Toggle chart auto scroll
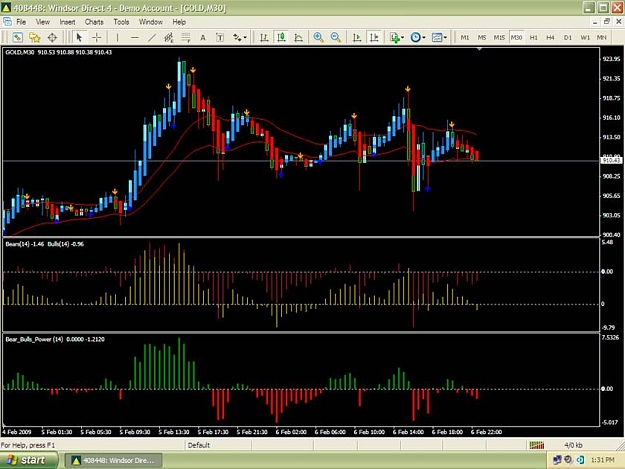Viewport: 625px width, 469px height. click(x=357, y=37)
